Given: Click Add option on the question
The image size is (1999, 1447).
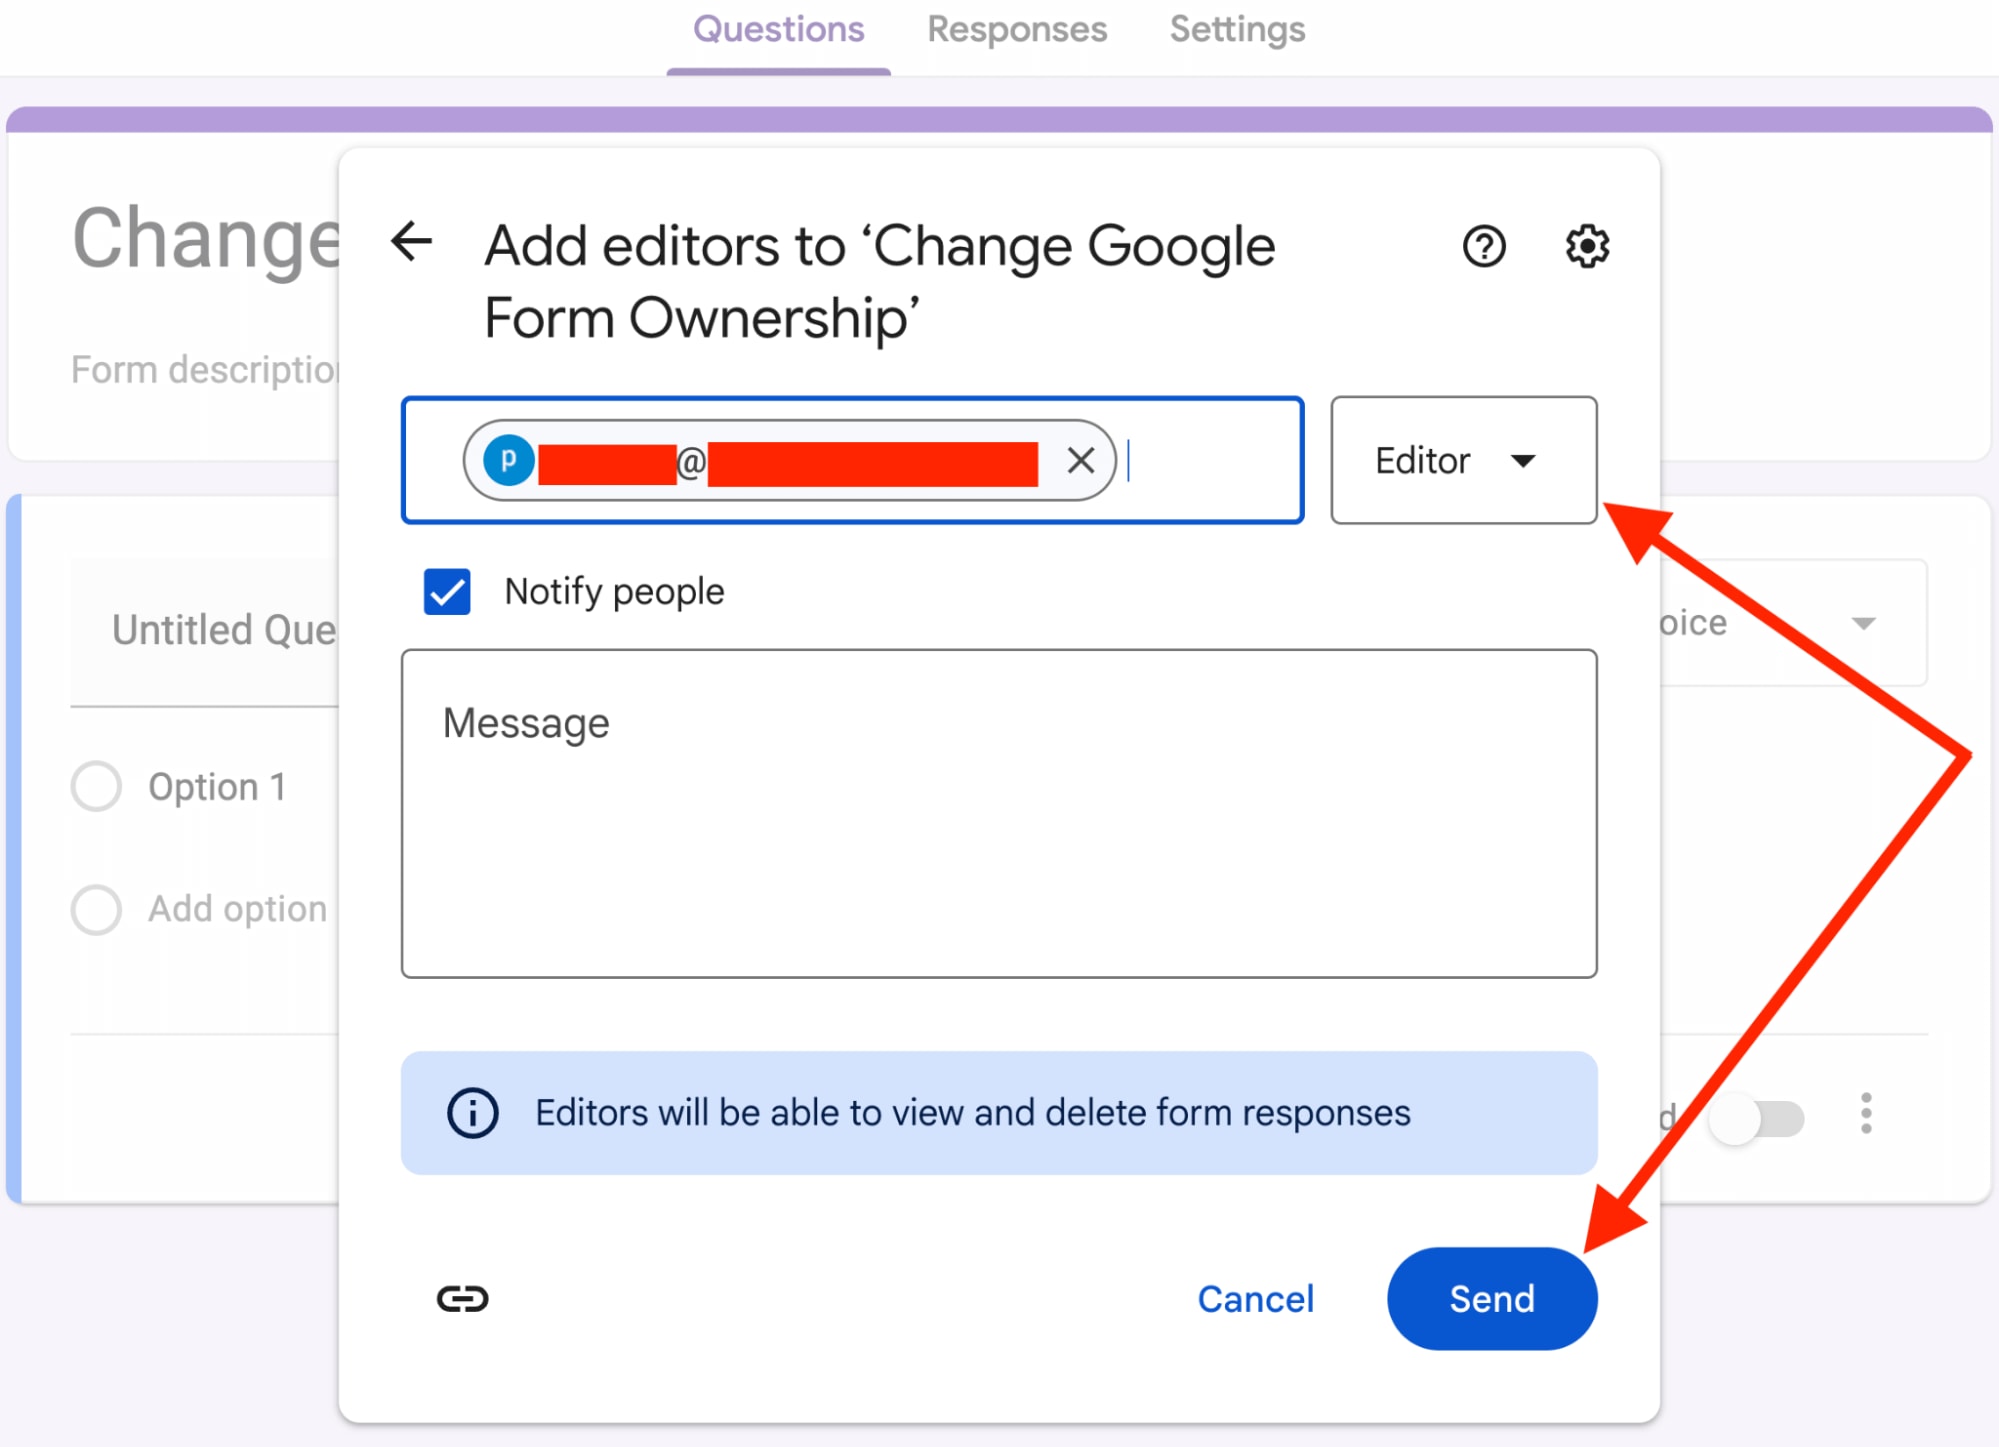Looking at the screenshot, I should (x=238, y=909).
